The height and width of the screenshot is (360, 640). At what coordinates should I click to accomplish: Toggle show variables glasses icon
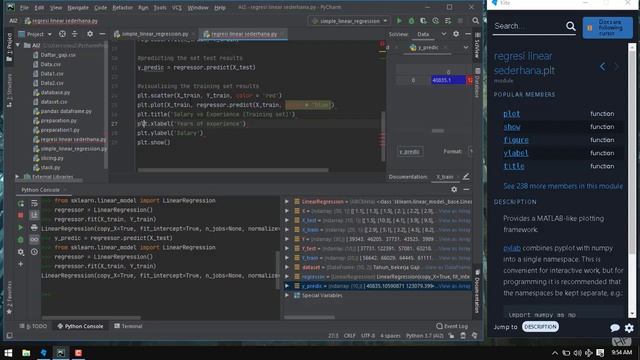point(34,240)
